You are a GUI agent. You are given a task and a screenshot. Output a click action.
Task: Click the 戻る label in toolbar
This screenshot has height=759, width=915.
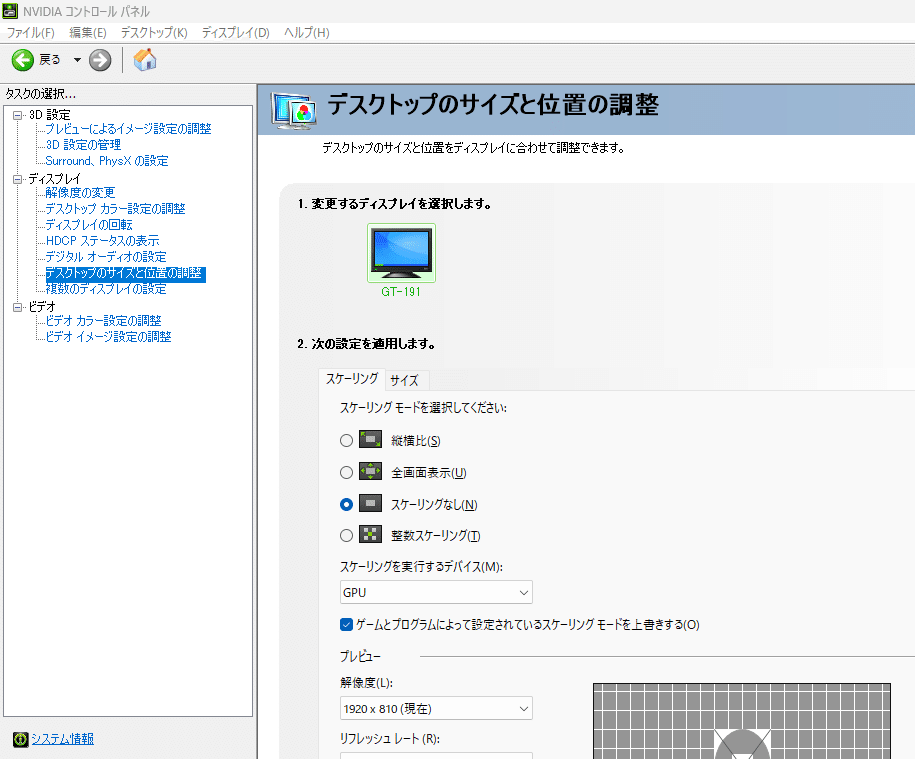[x=50, y=60]
